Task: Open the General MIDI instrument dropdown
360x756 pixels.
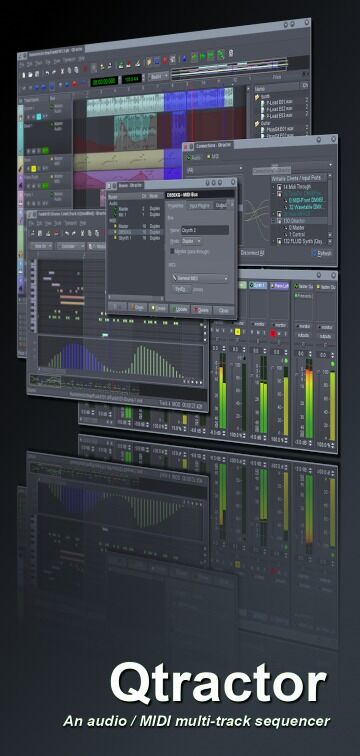Action: tap(199, 278)
